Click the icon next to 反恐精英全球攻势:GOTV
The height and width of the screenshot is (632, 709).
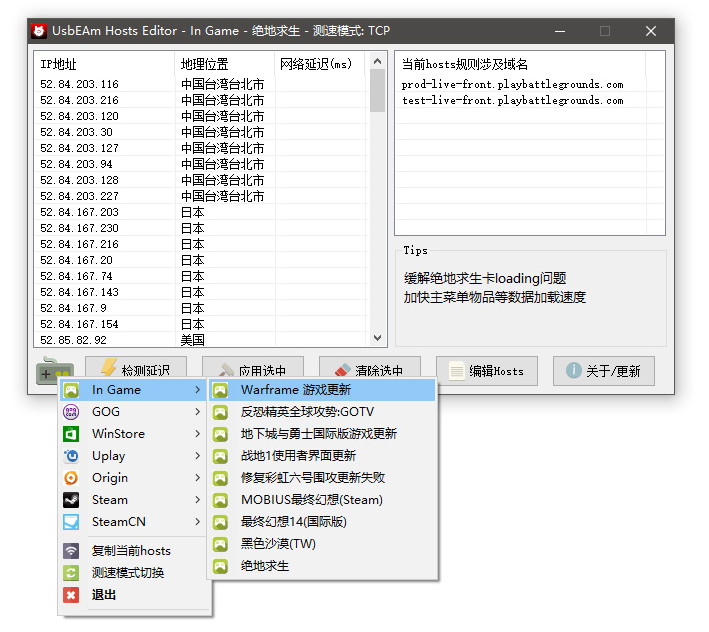pos(220,412)
